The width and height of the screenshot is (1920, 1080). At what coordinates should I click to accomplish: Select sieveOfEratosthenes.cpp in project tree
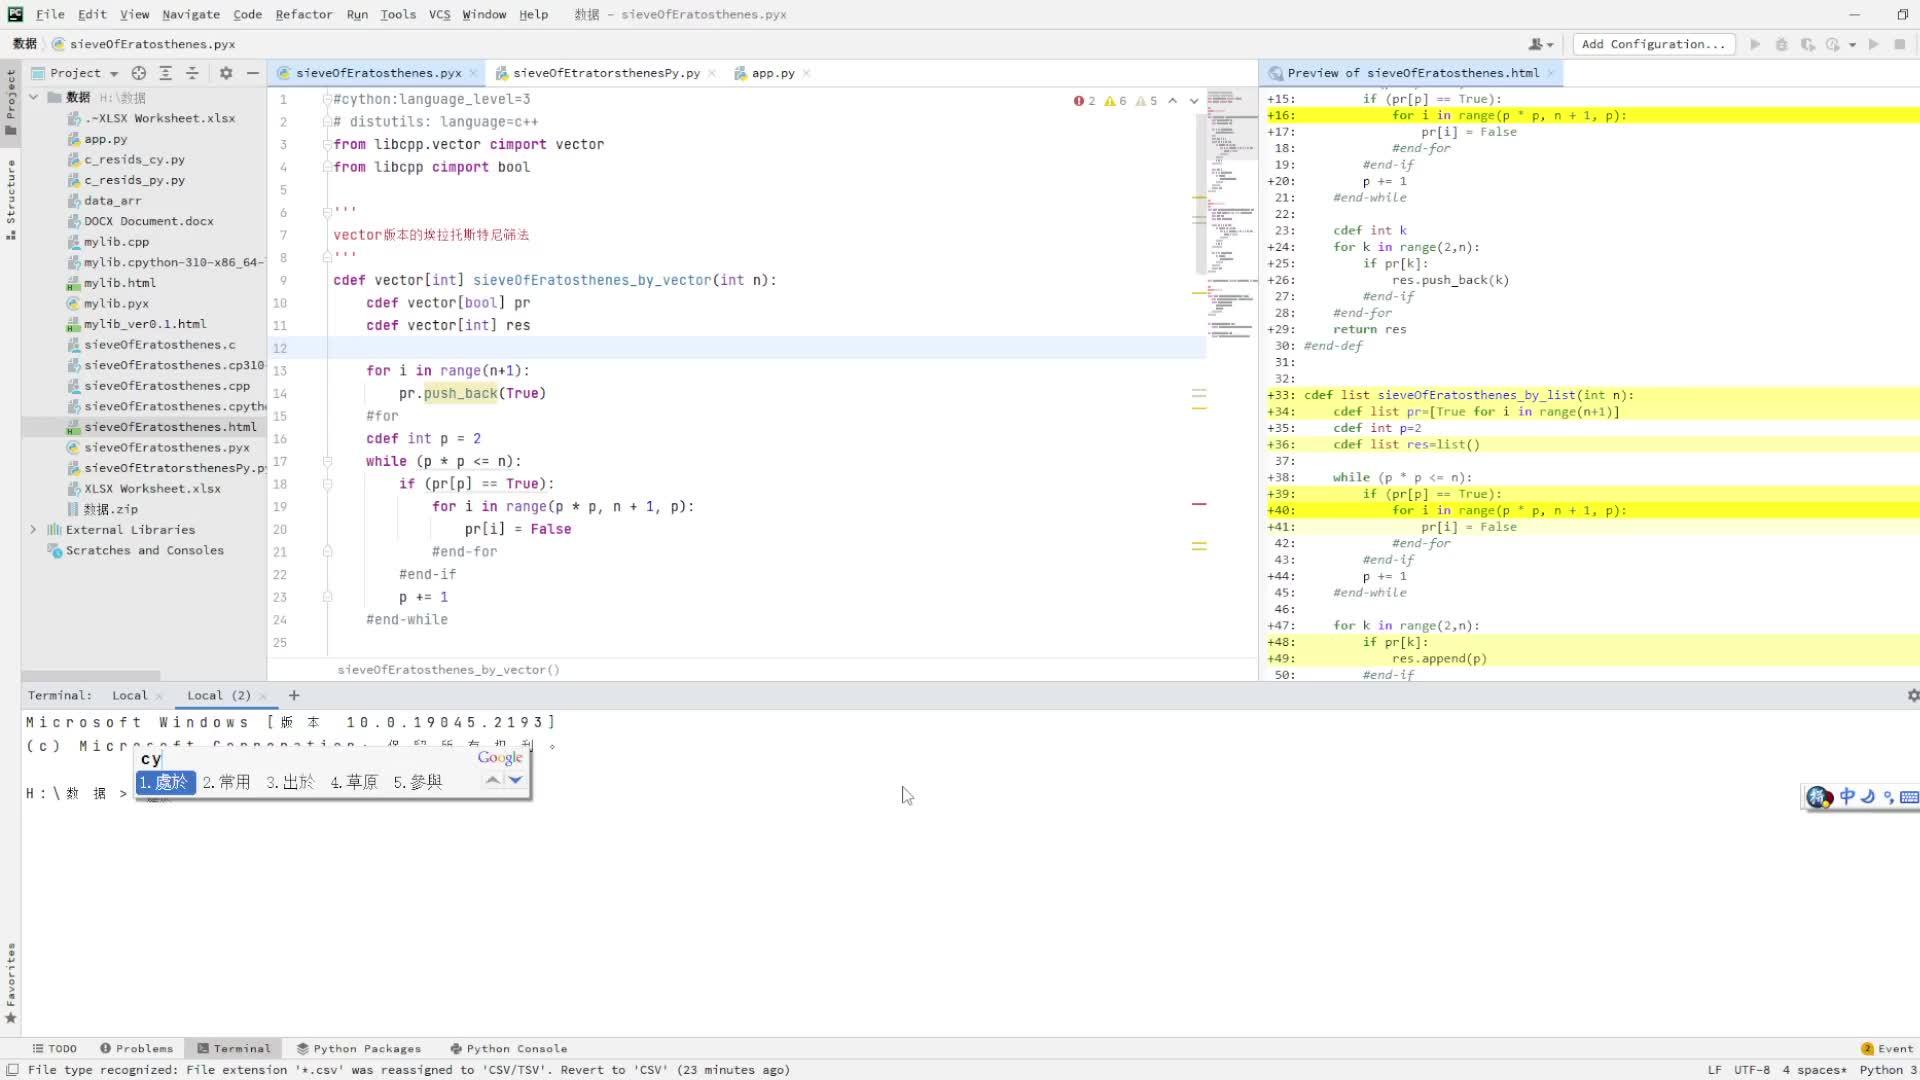(x=167, y=385)
